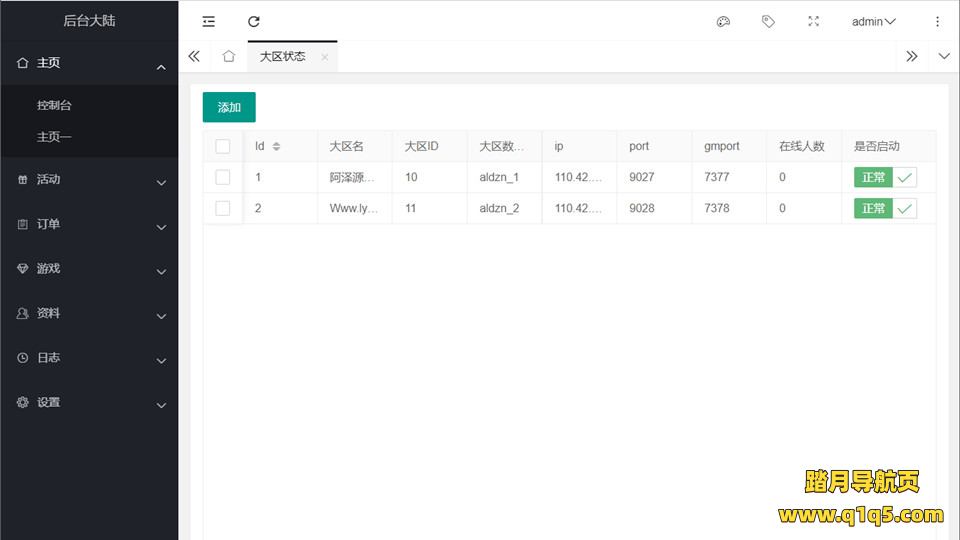The width and height of the screenshot is (960, 540).
Task: Click the tag note icon in header
Action: [768, 21]
